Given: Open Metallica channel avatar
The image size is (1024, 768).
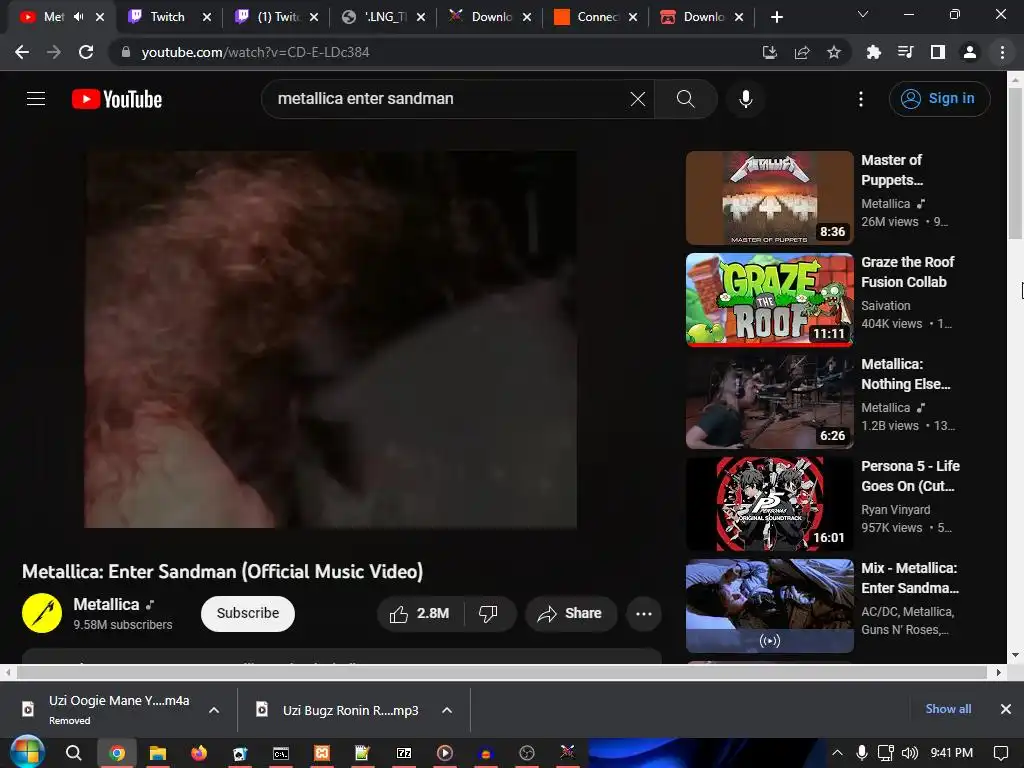Looking at the screenshot, I should (x=42, y=613).
